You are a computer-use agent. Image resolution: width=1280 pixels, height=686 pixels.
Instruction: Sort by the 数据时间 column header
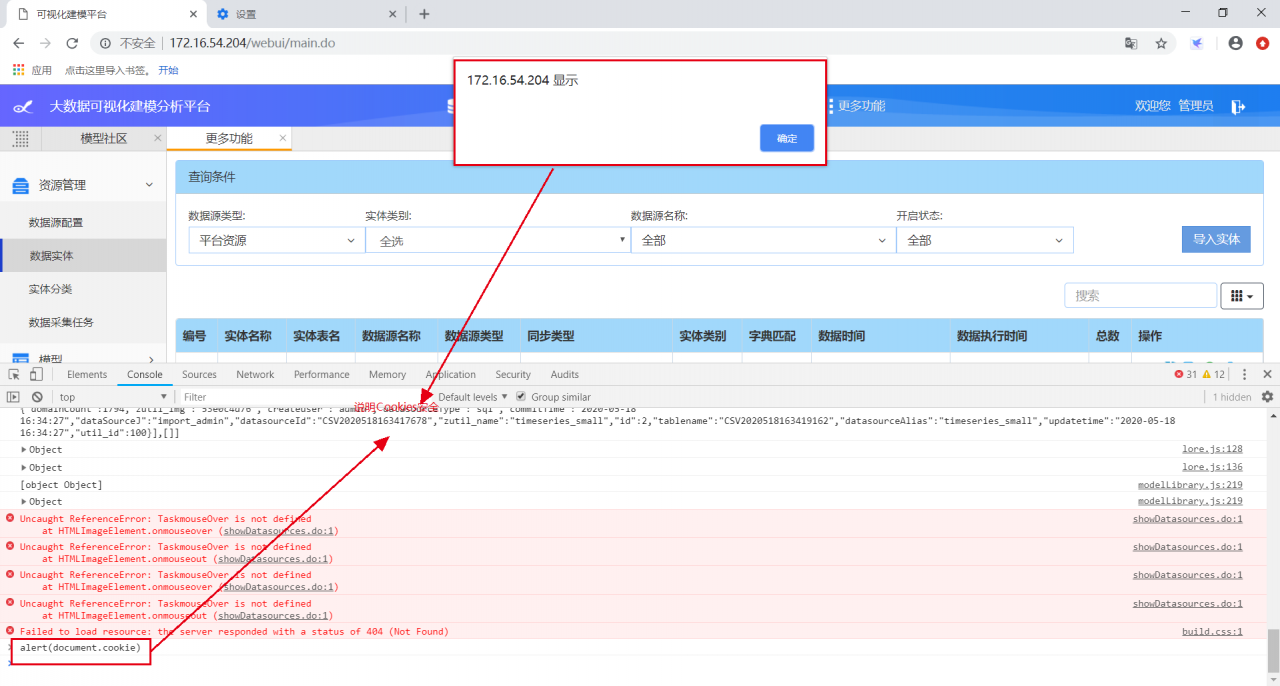click(841, 336)
